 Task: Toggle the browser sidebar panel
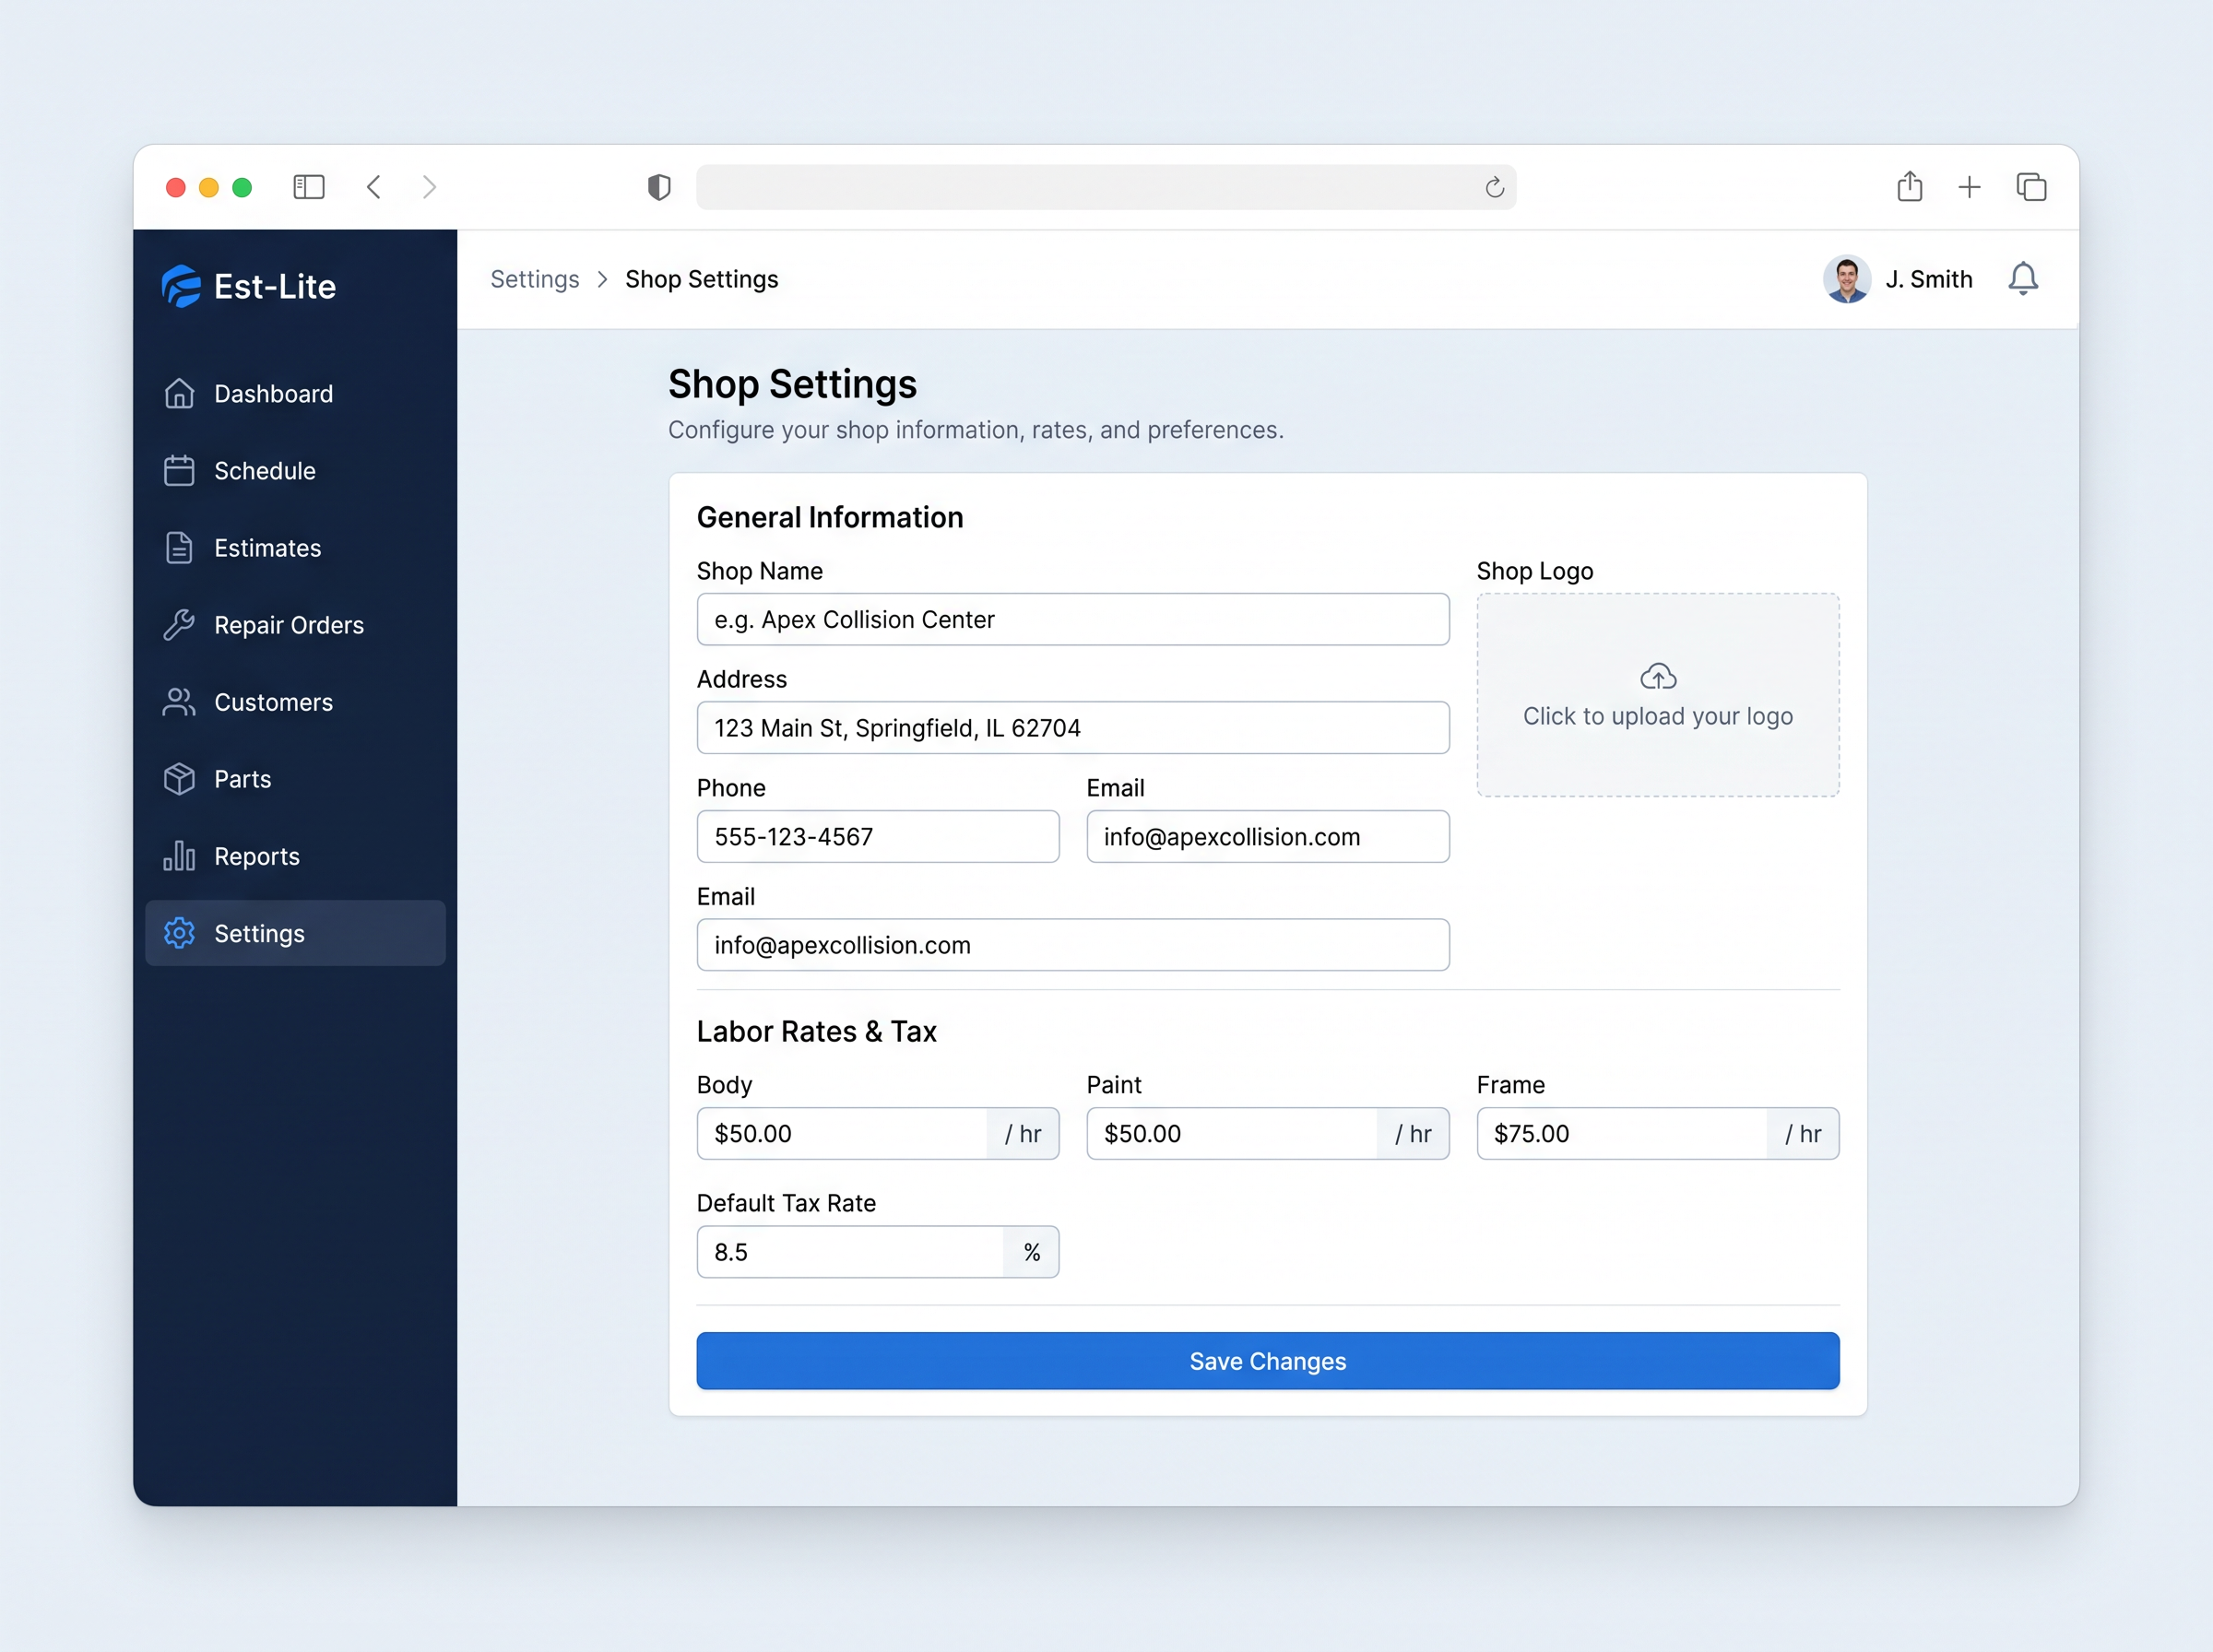309,187
